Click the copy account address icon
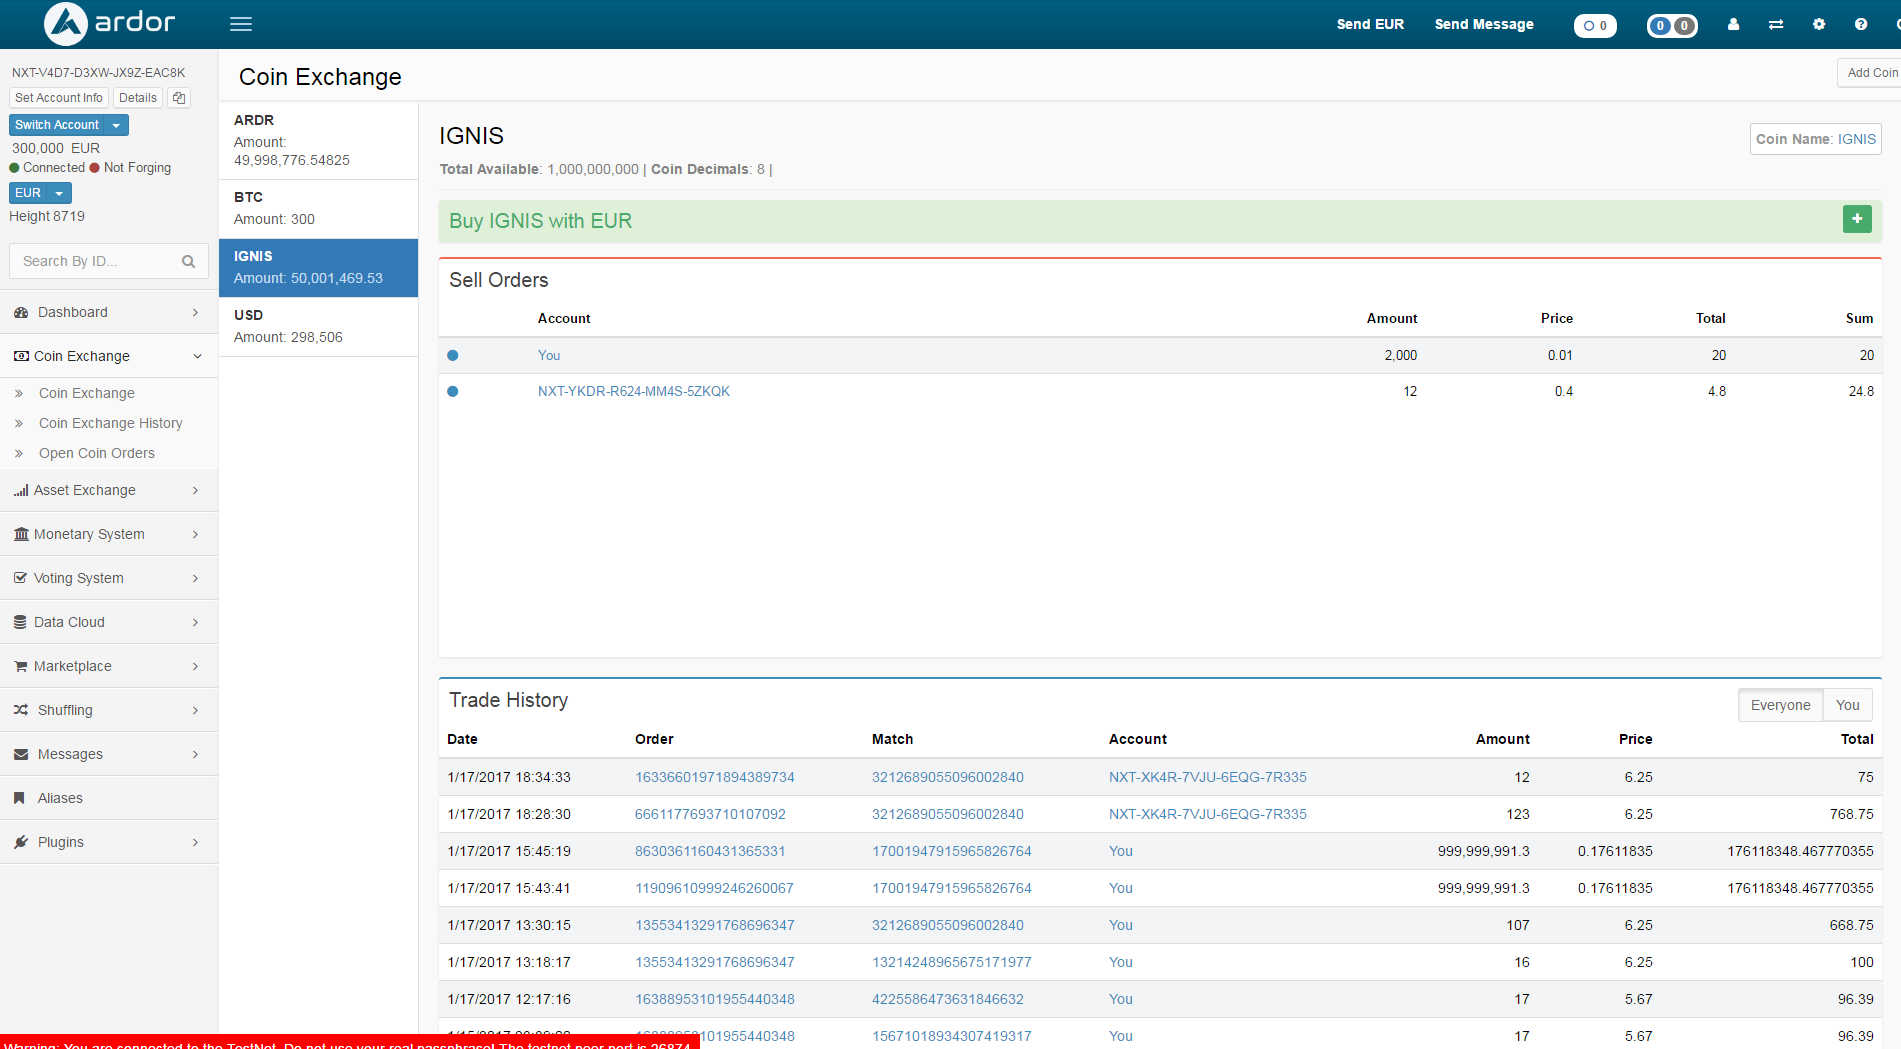The width and height of the screenshot is (1901, 1049). coord(179,98)
